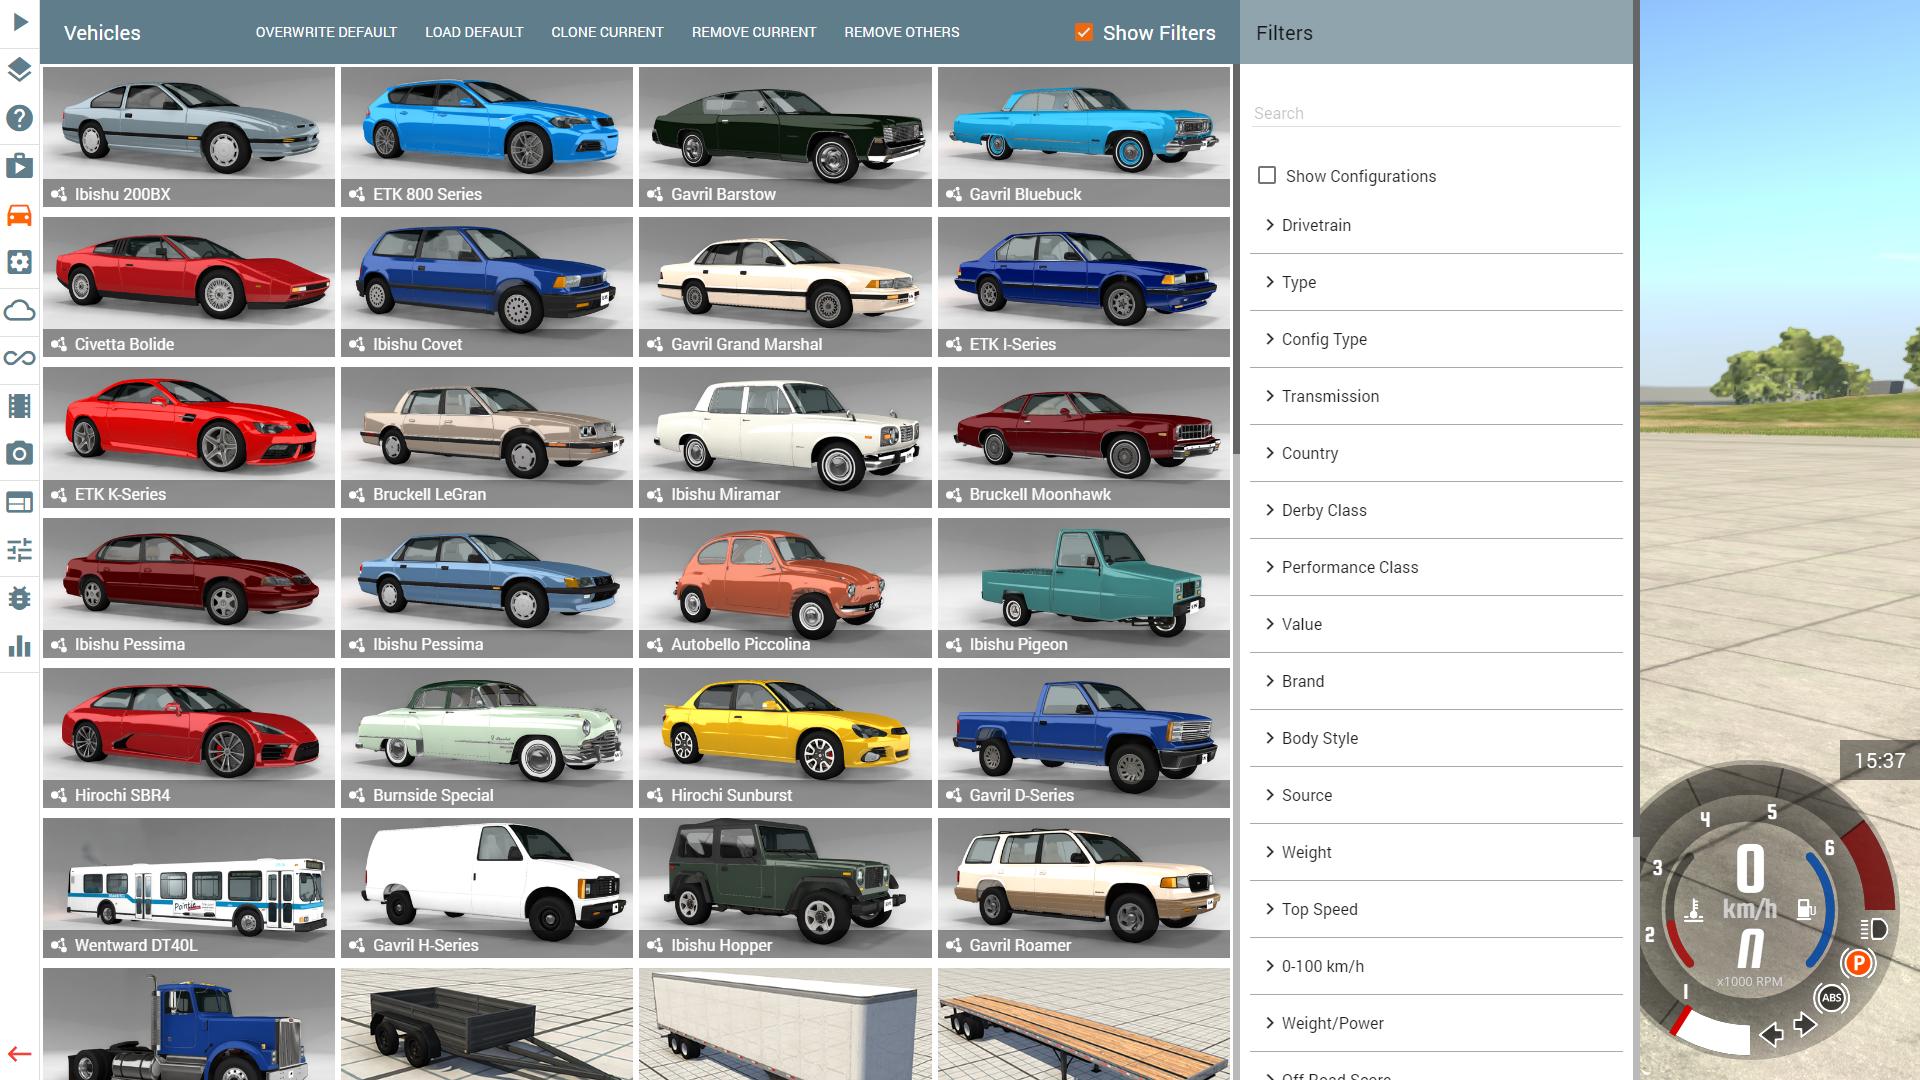
Task: Click the red back arrow icon
Action: click(19, 1053)
